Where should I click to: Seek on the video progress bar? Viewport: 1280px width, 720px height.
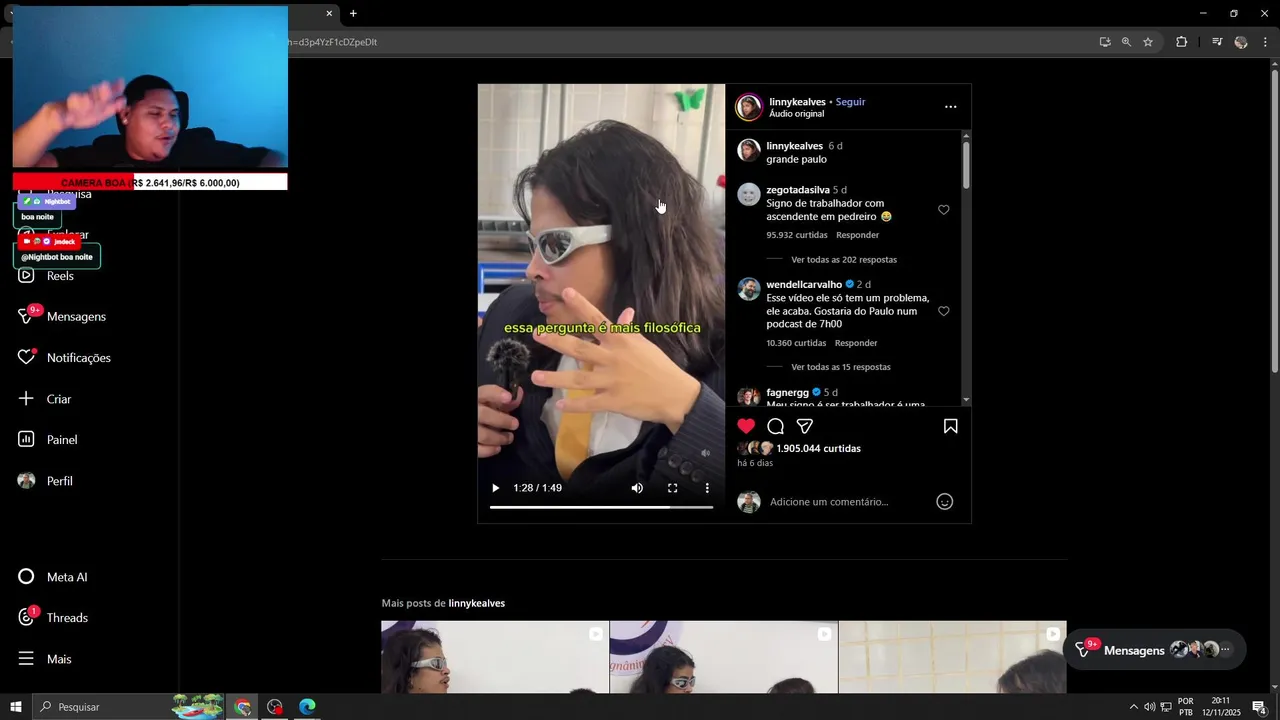pyautogui.click(x=601, y=507)
